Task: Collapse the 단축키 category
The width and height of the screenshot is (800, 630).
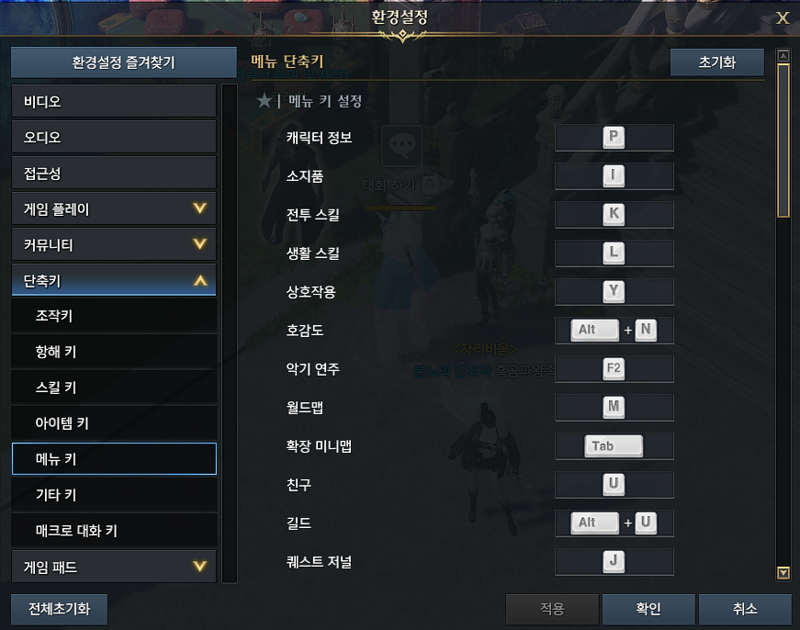Action: 114,280
